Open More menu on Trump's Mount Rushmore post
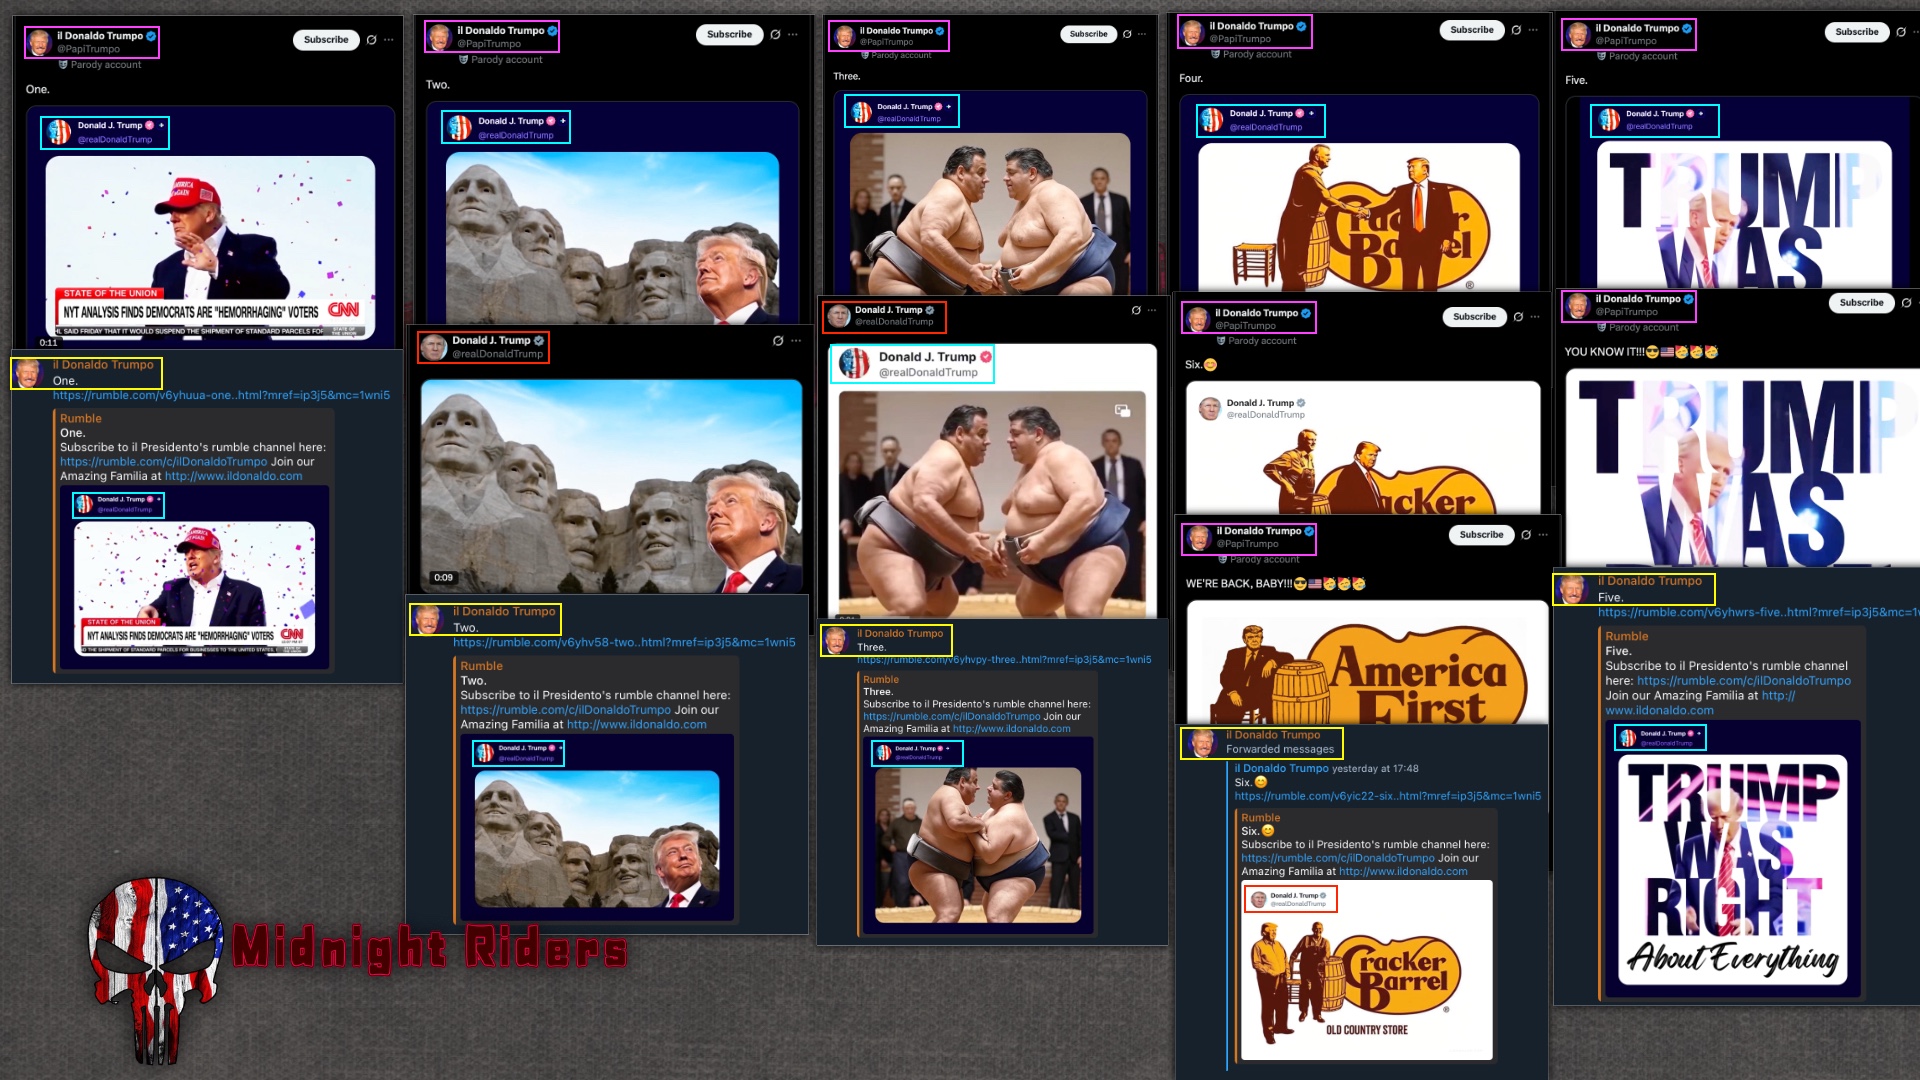The width and height of the screenshot is (1920, 1080). pos(796,341)
